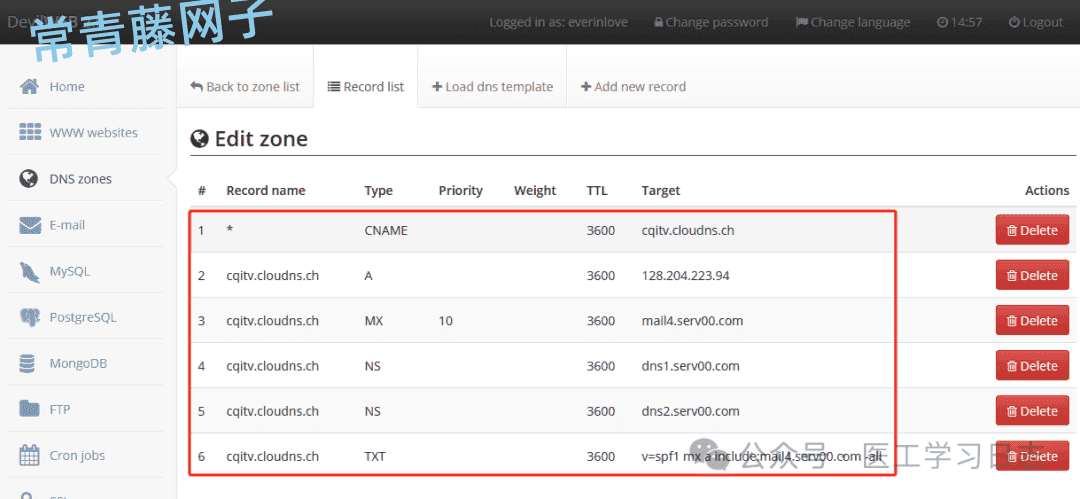
Task: Click the target 128.204.223.94
Action: coord(685,275)
